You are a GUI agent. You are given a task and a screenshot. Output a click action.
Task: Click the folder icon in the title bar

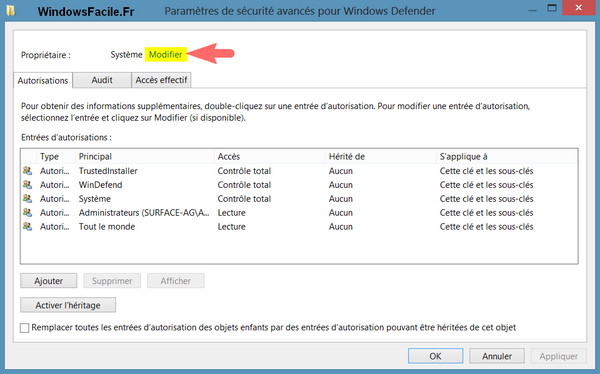[x=11, y=10]
